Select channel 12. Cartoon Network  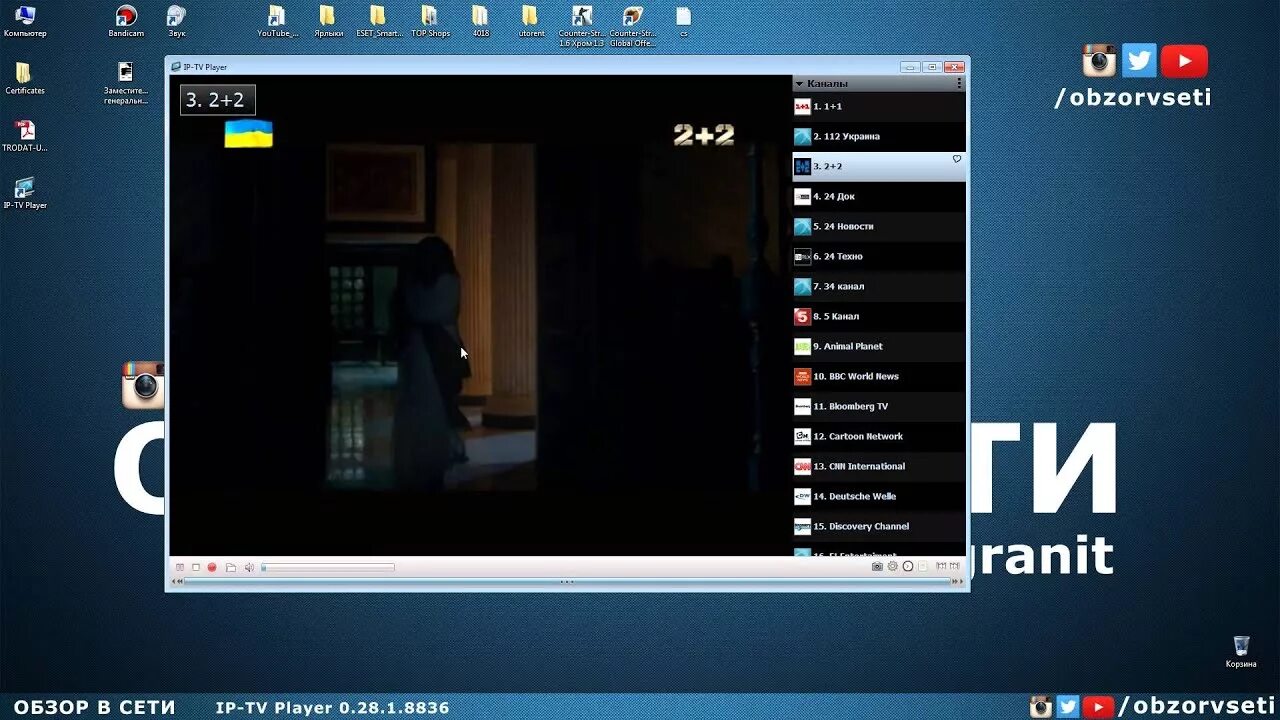click(879, 436)
